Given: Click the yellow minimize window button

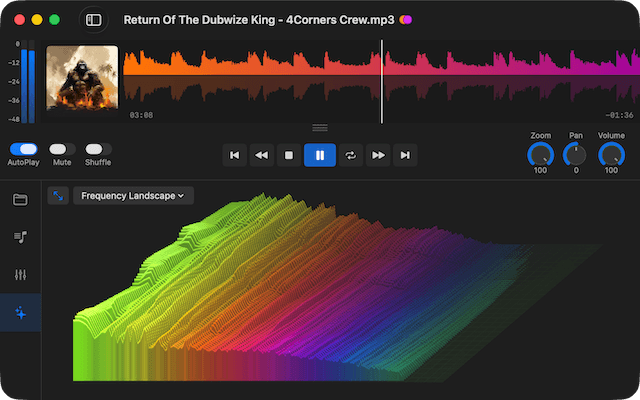Looking at the screenshot, I should pyautogui.click(x=37, y=20).
